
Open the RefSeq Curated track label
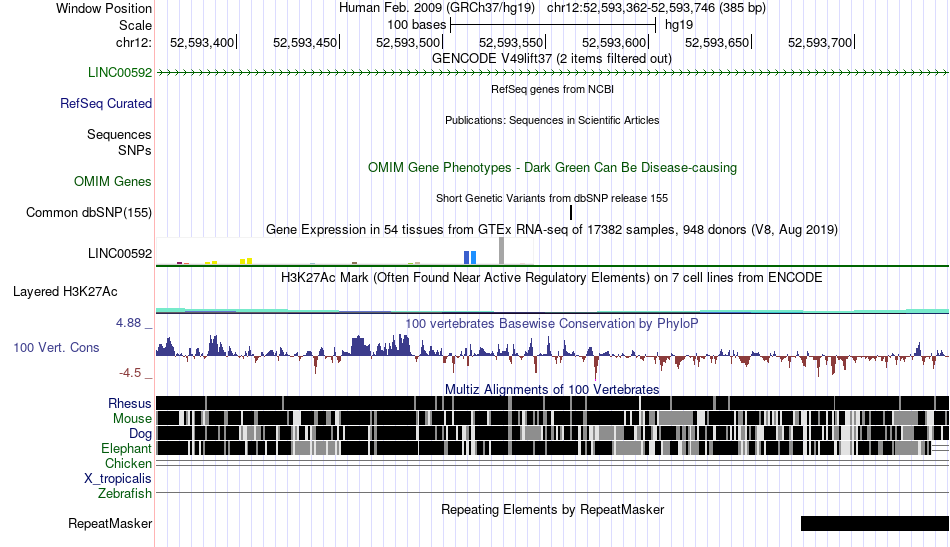(x=106, y=104)
